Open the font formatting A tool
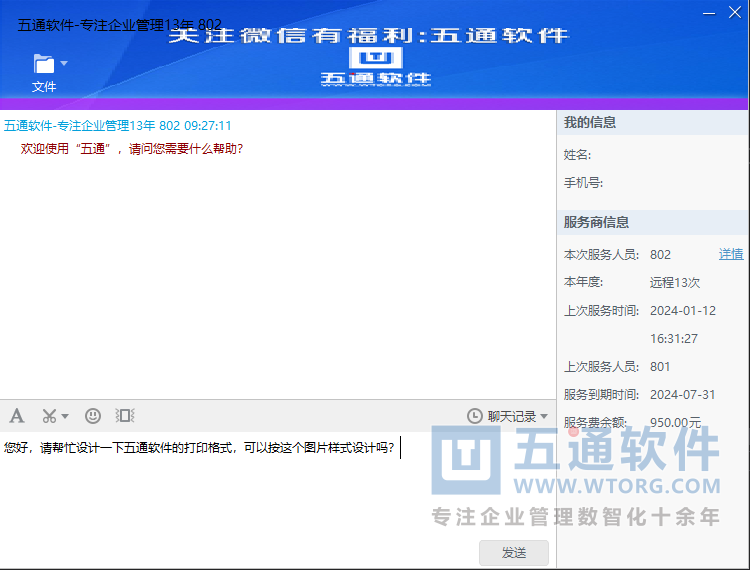The width and height of the screenshot is (750, 570). click(17, 416)
